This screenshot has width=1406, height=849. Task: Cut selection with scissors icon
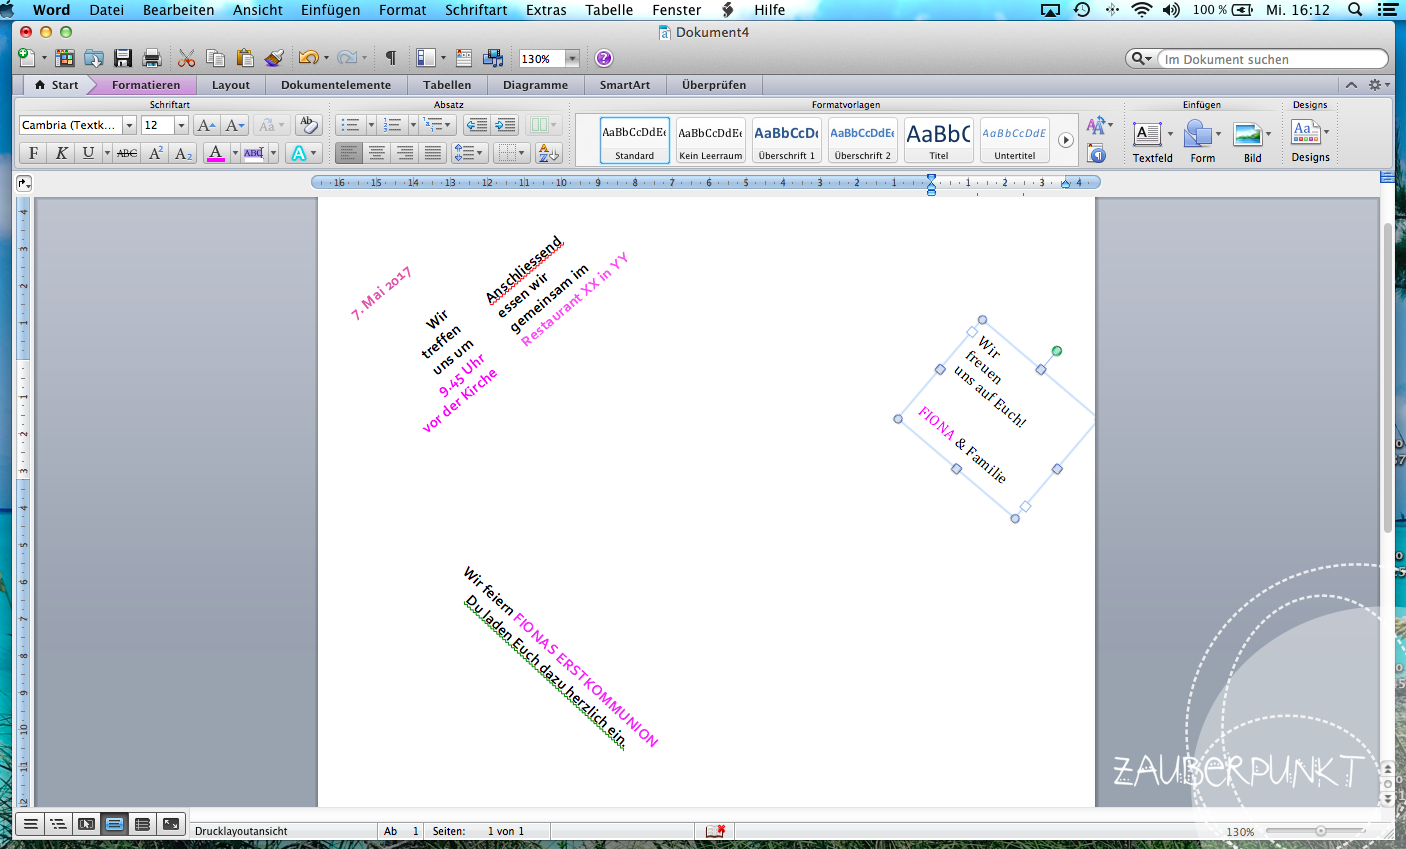pyautogui.click(x=187, y=58)
